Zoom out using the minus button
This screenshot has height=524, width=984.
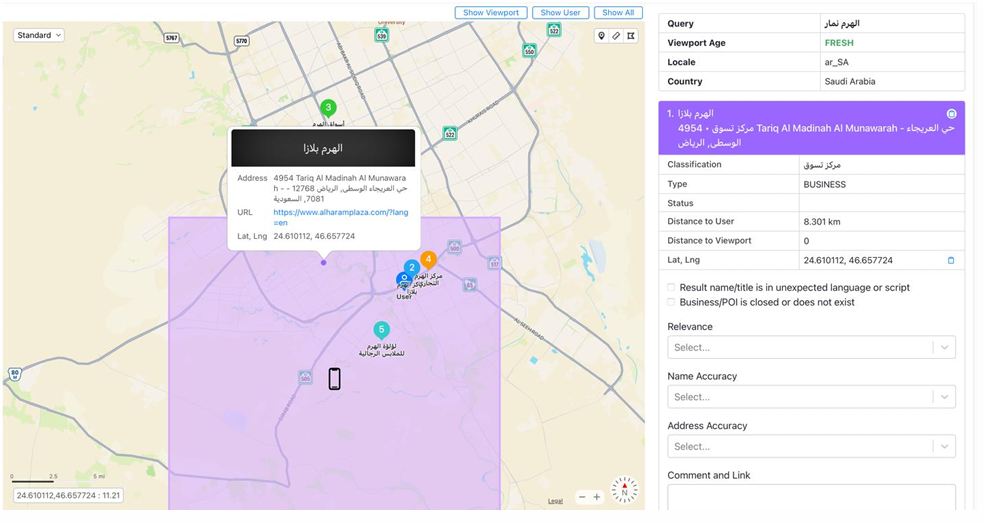coord(582,496)
